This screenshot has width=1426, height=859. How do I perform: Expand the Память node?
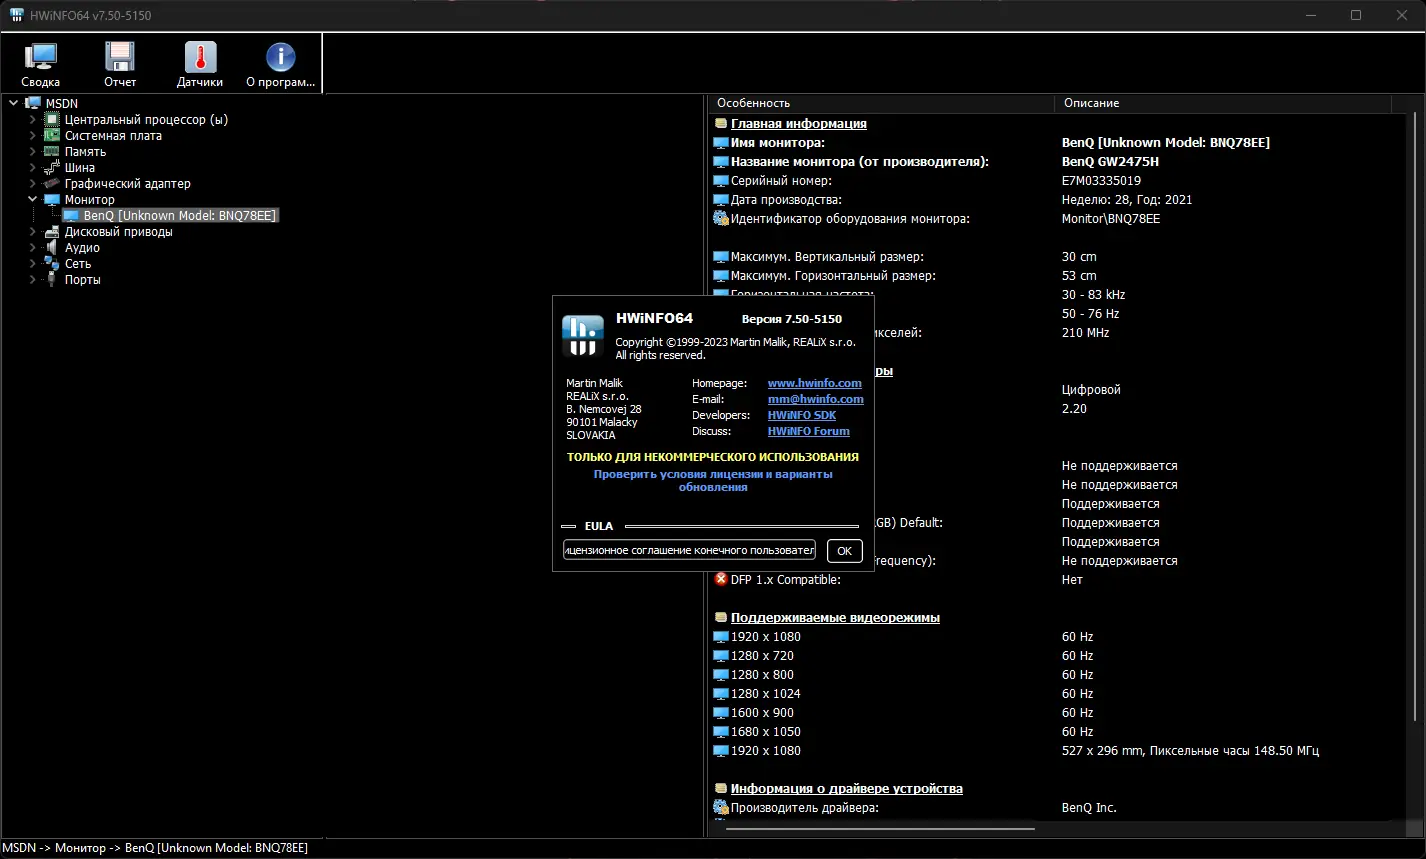[x=32, y=151]
